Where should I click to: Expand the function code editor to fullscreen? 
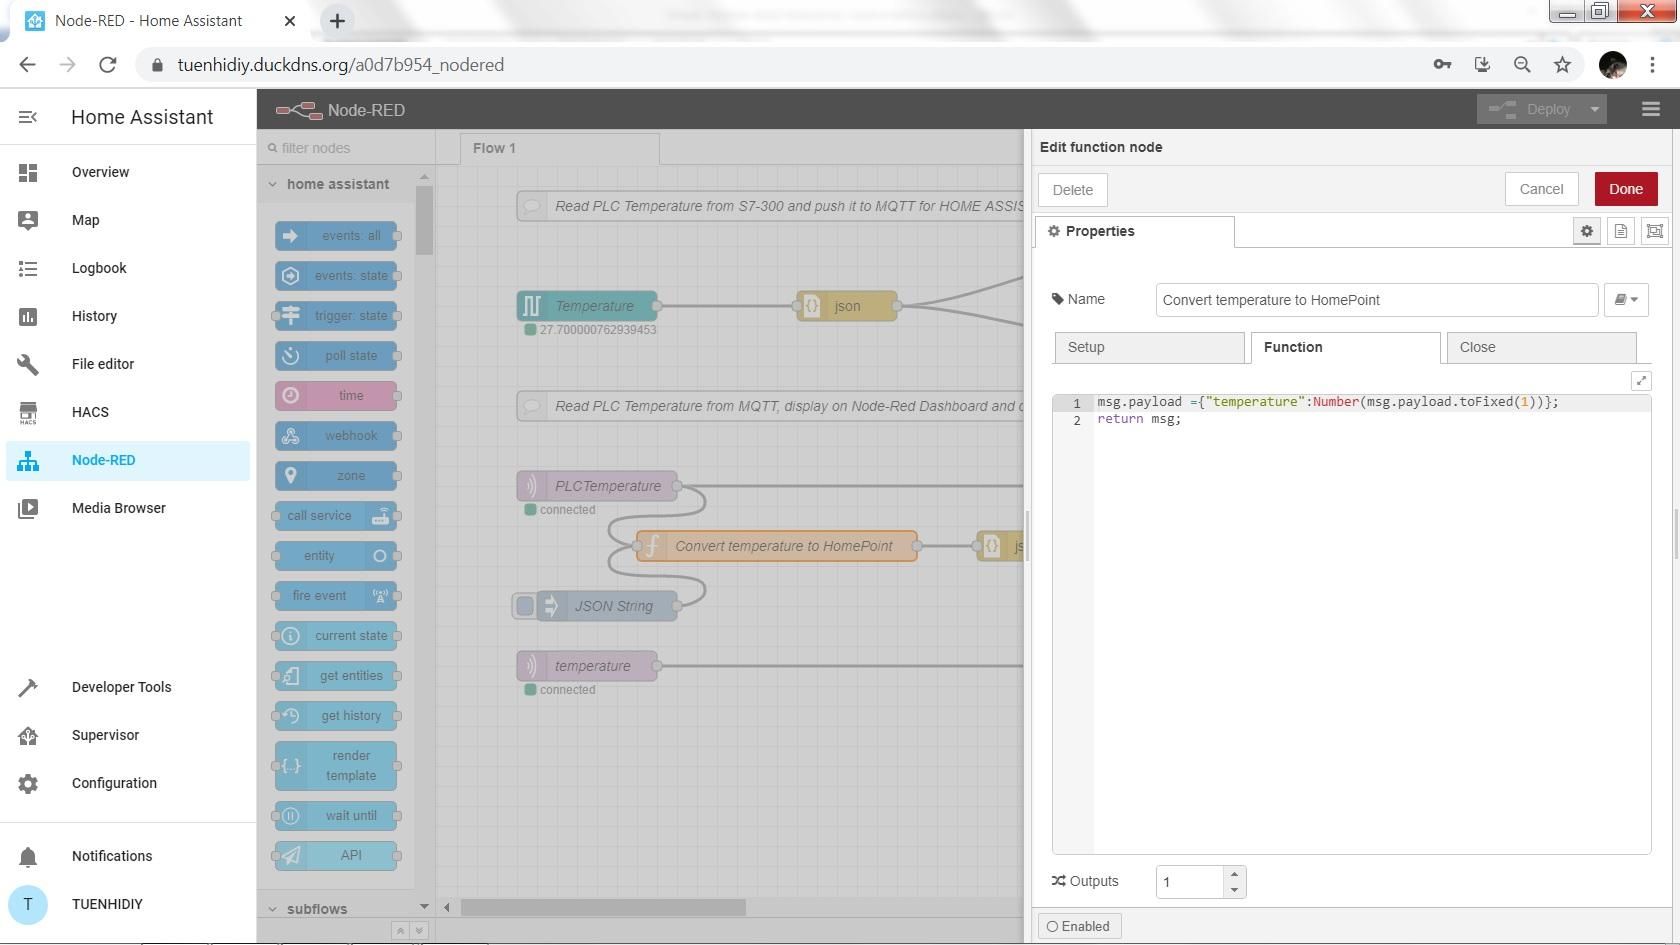click(1641, 380)
